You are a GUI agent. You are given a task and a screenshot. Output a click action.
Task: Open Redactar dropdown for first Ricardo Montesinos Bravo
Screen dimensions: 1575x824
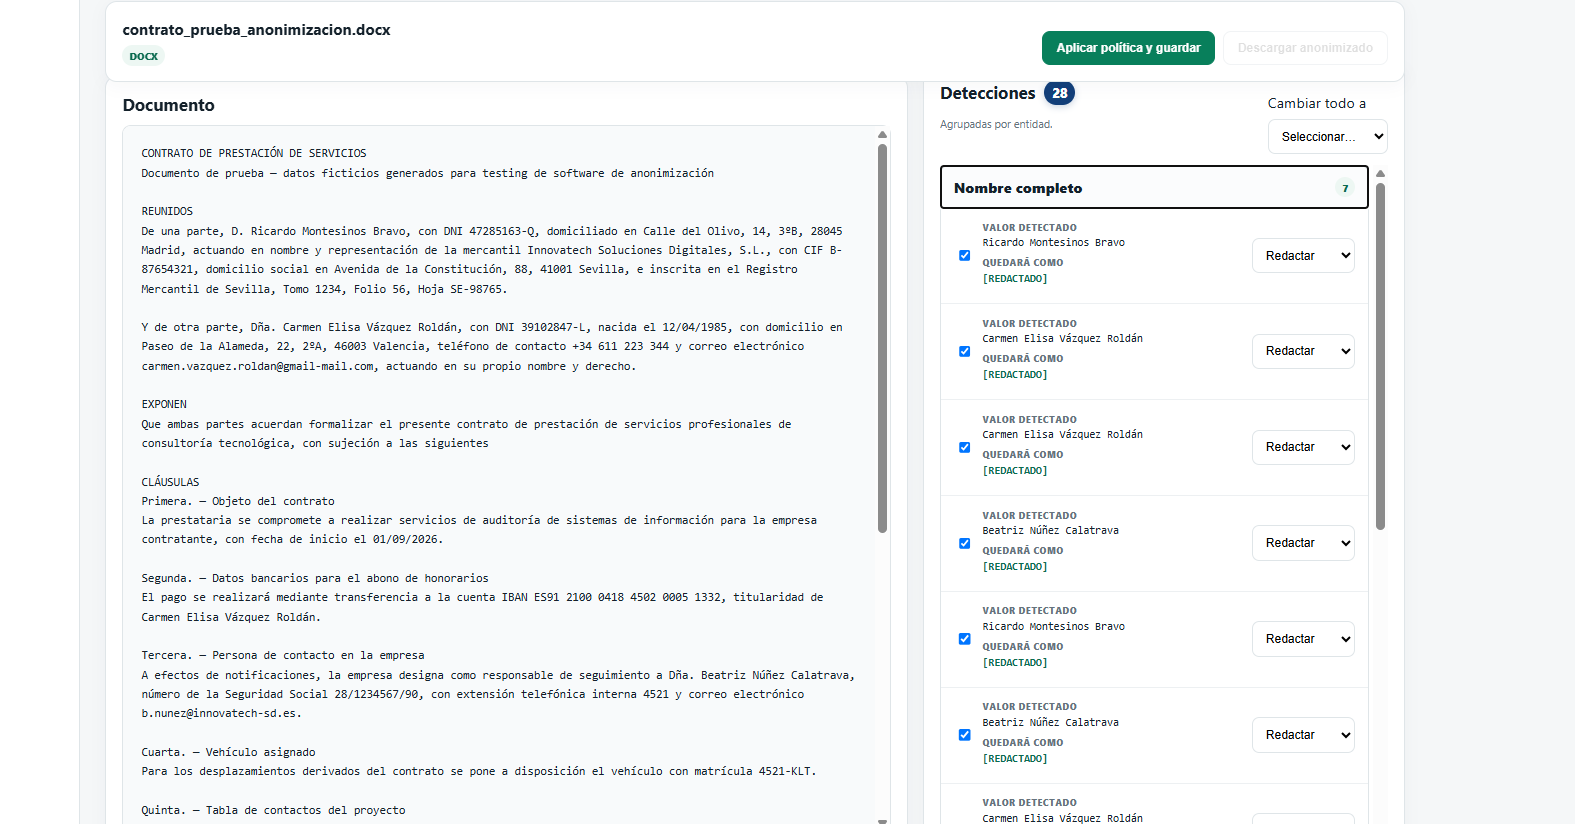[x=1303, y=256]
